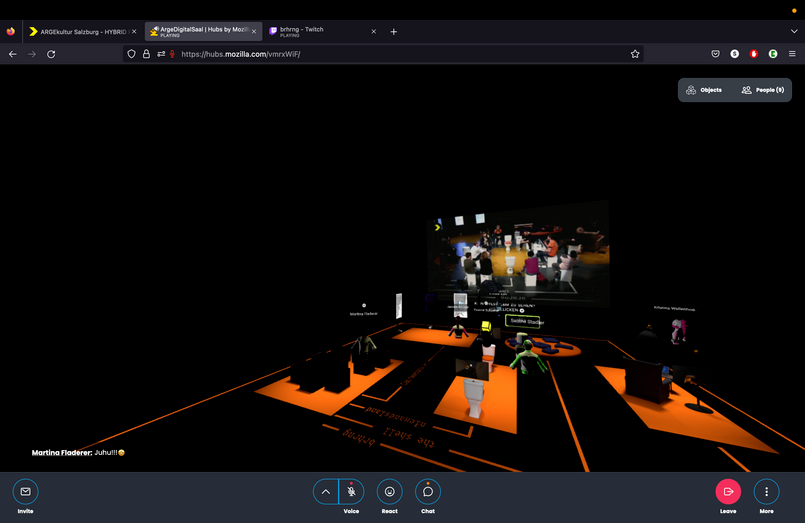Open the Objects list
Viewport: 805px width, 523px height.
(704, 90)
